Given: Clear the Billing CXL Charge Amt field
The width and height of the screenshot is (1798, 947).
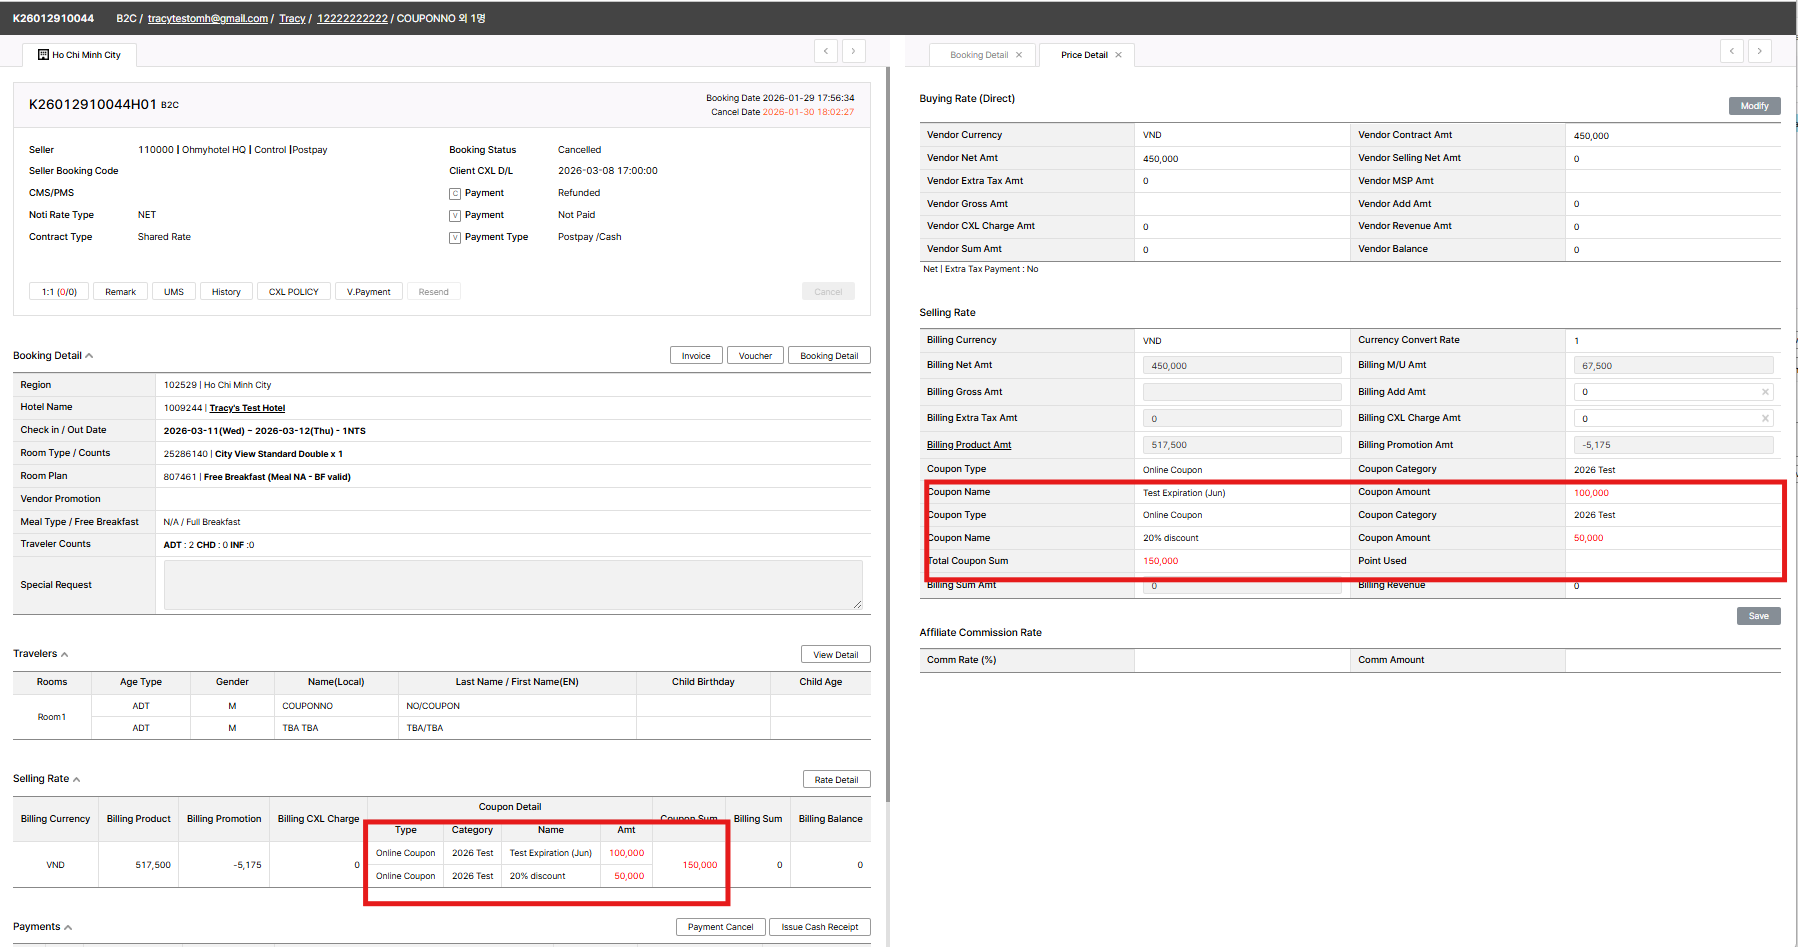Looking at the screenshot, I should click(1765, 418).
